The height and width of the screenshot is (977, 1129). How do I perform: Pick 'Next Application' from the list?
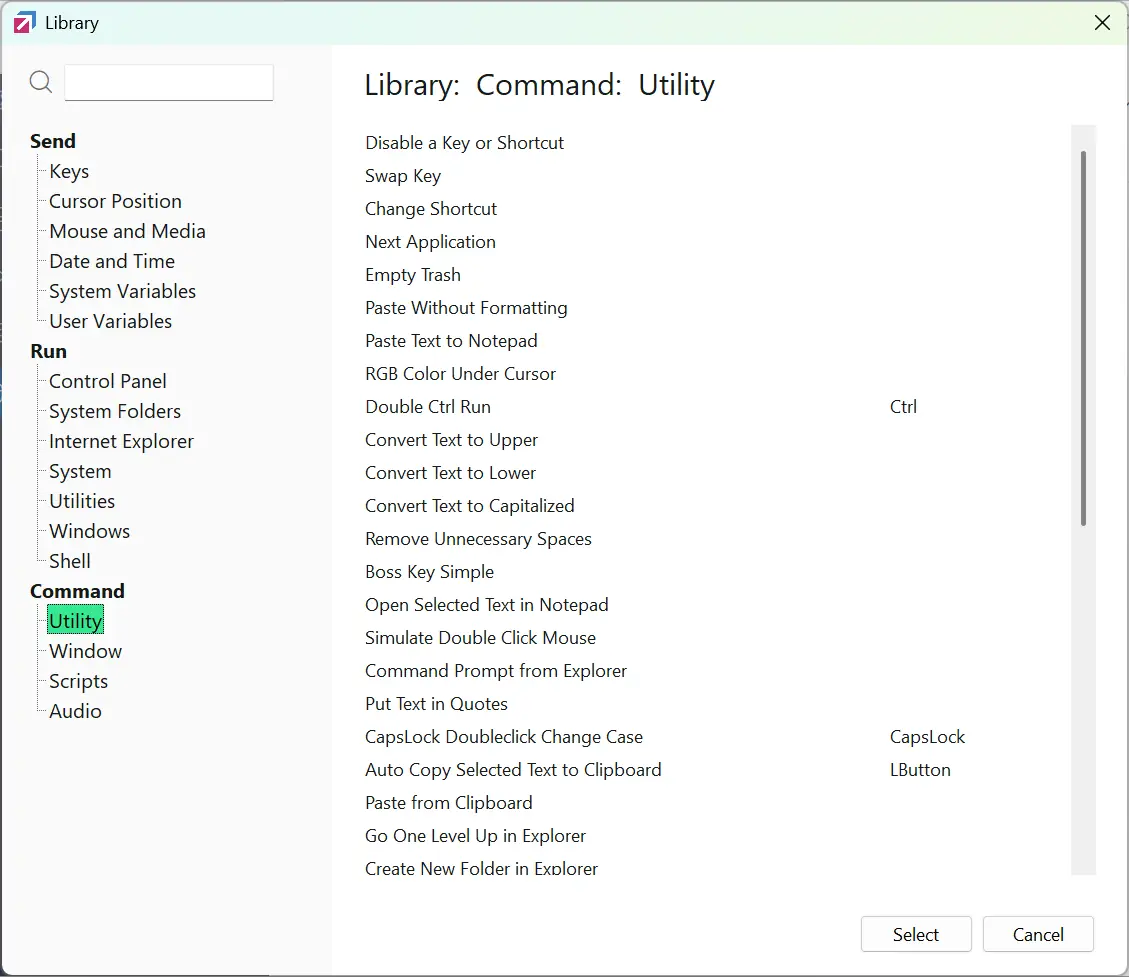click(x=430, y=243)
